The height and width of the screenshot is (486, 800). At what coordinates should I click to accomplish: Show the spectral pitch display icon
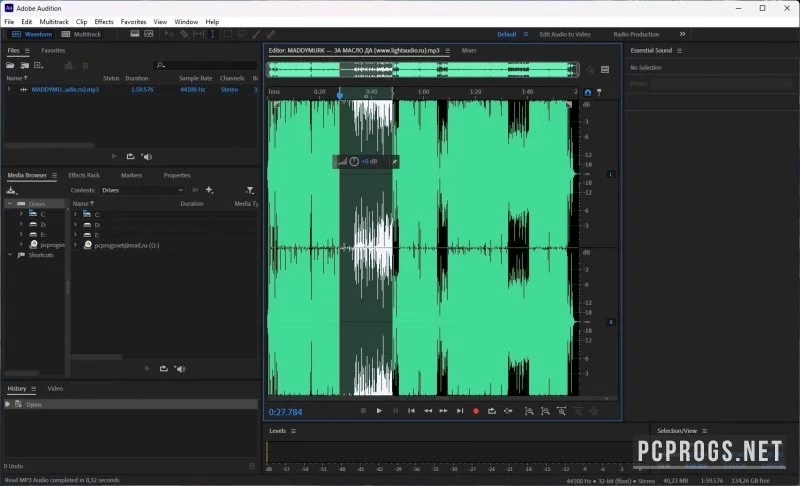(x=148, y=34)
